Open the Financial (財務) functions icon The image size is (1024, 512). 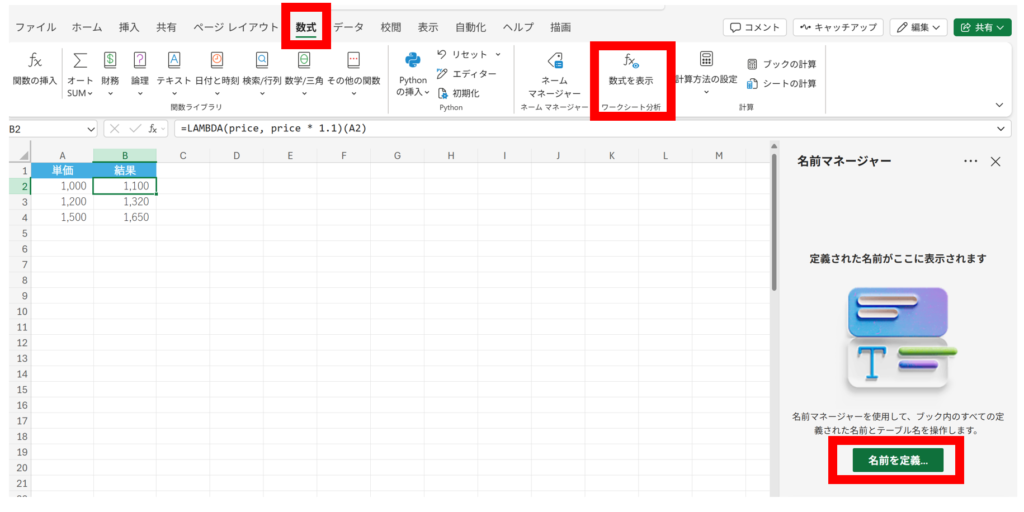110,62
